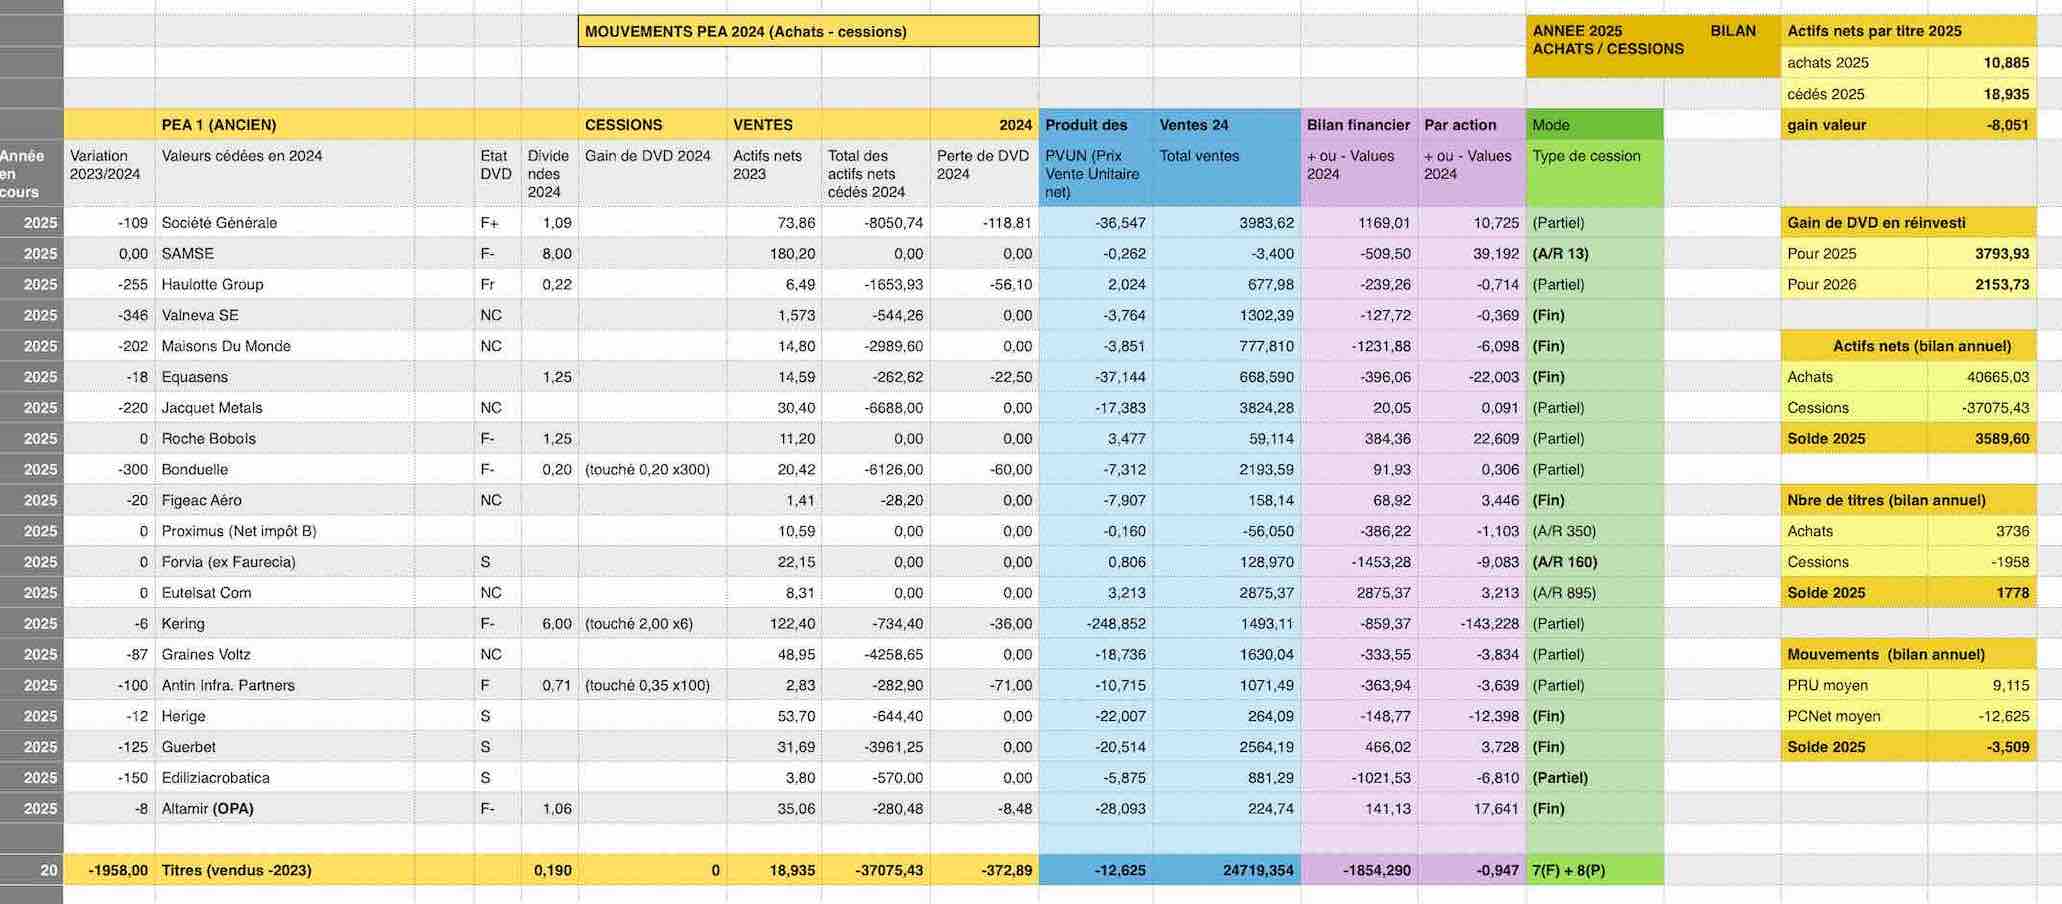Click the 'Actifs nets (bilan annuel)' header

pyautogui.click(x=1908, y=347)
